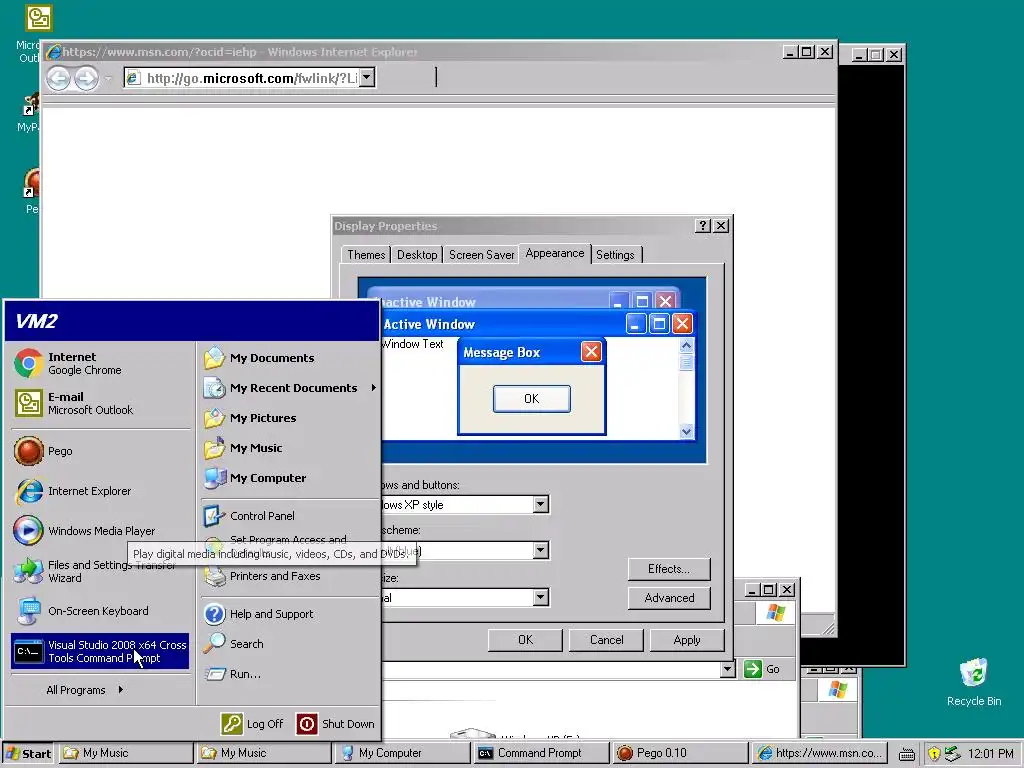Open Search from Start menu
1024x768 pixels.
tap(290, 644)
